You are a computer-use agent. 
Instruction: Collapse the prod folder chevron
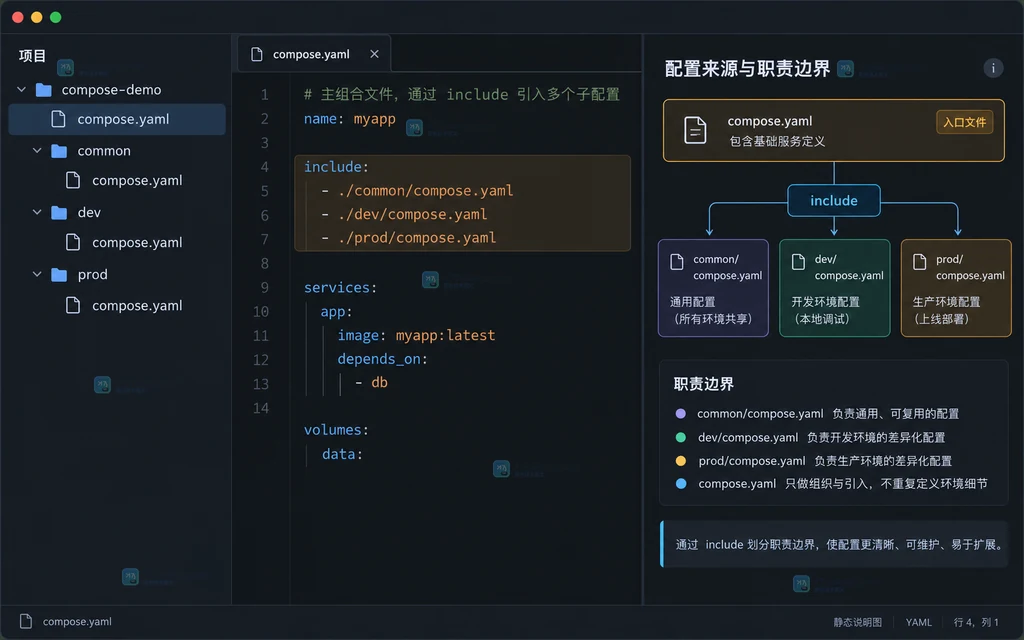coord(37,274)
